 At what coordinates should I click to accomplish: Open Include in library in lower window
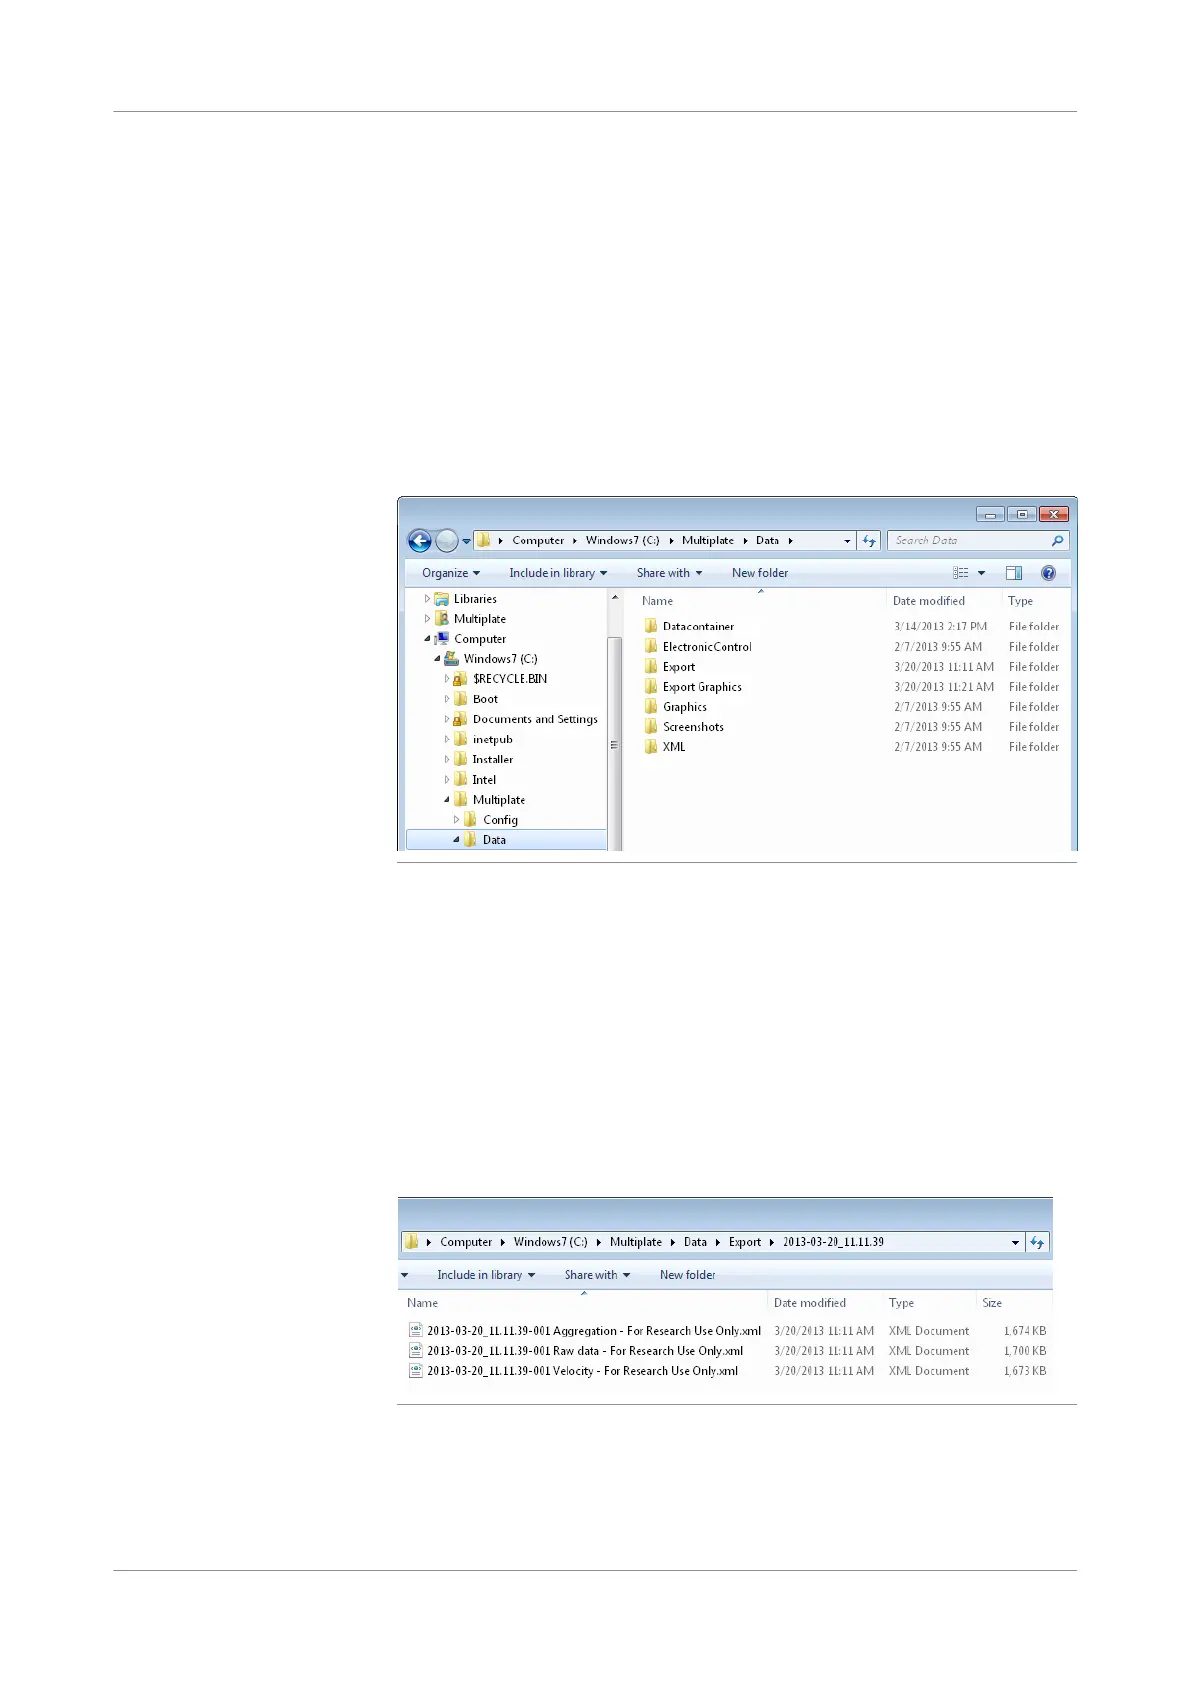(486, 1275)
